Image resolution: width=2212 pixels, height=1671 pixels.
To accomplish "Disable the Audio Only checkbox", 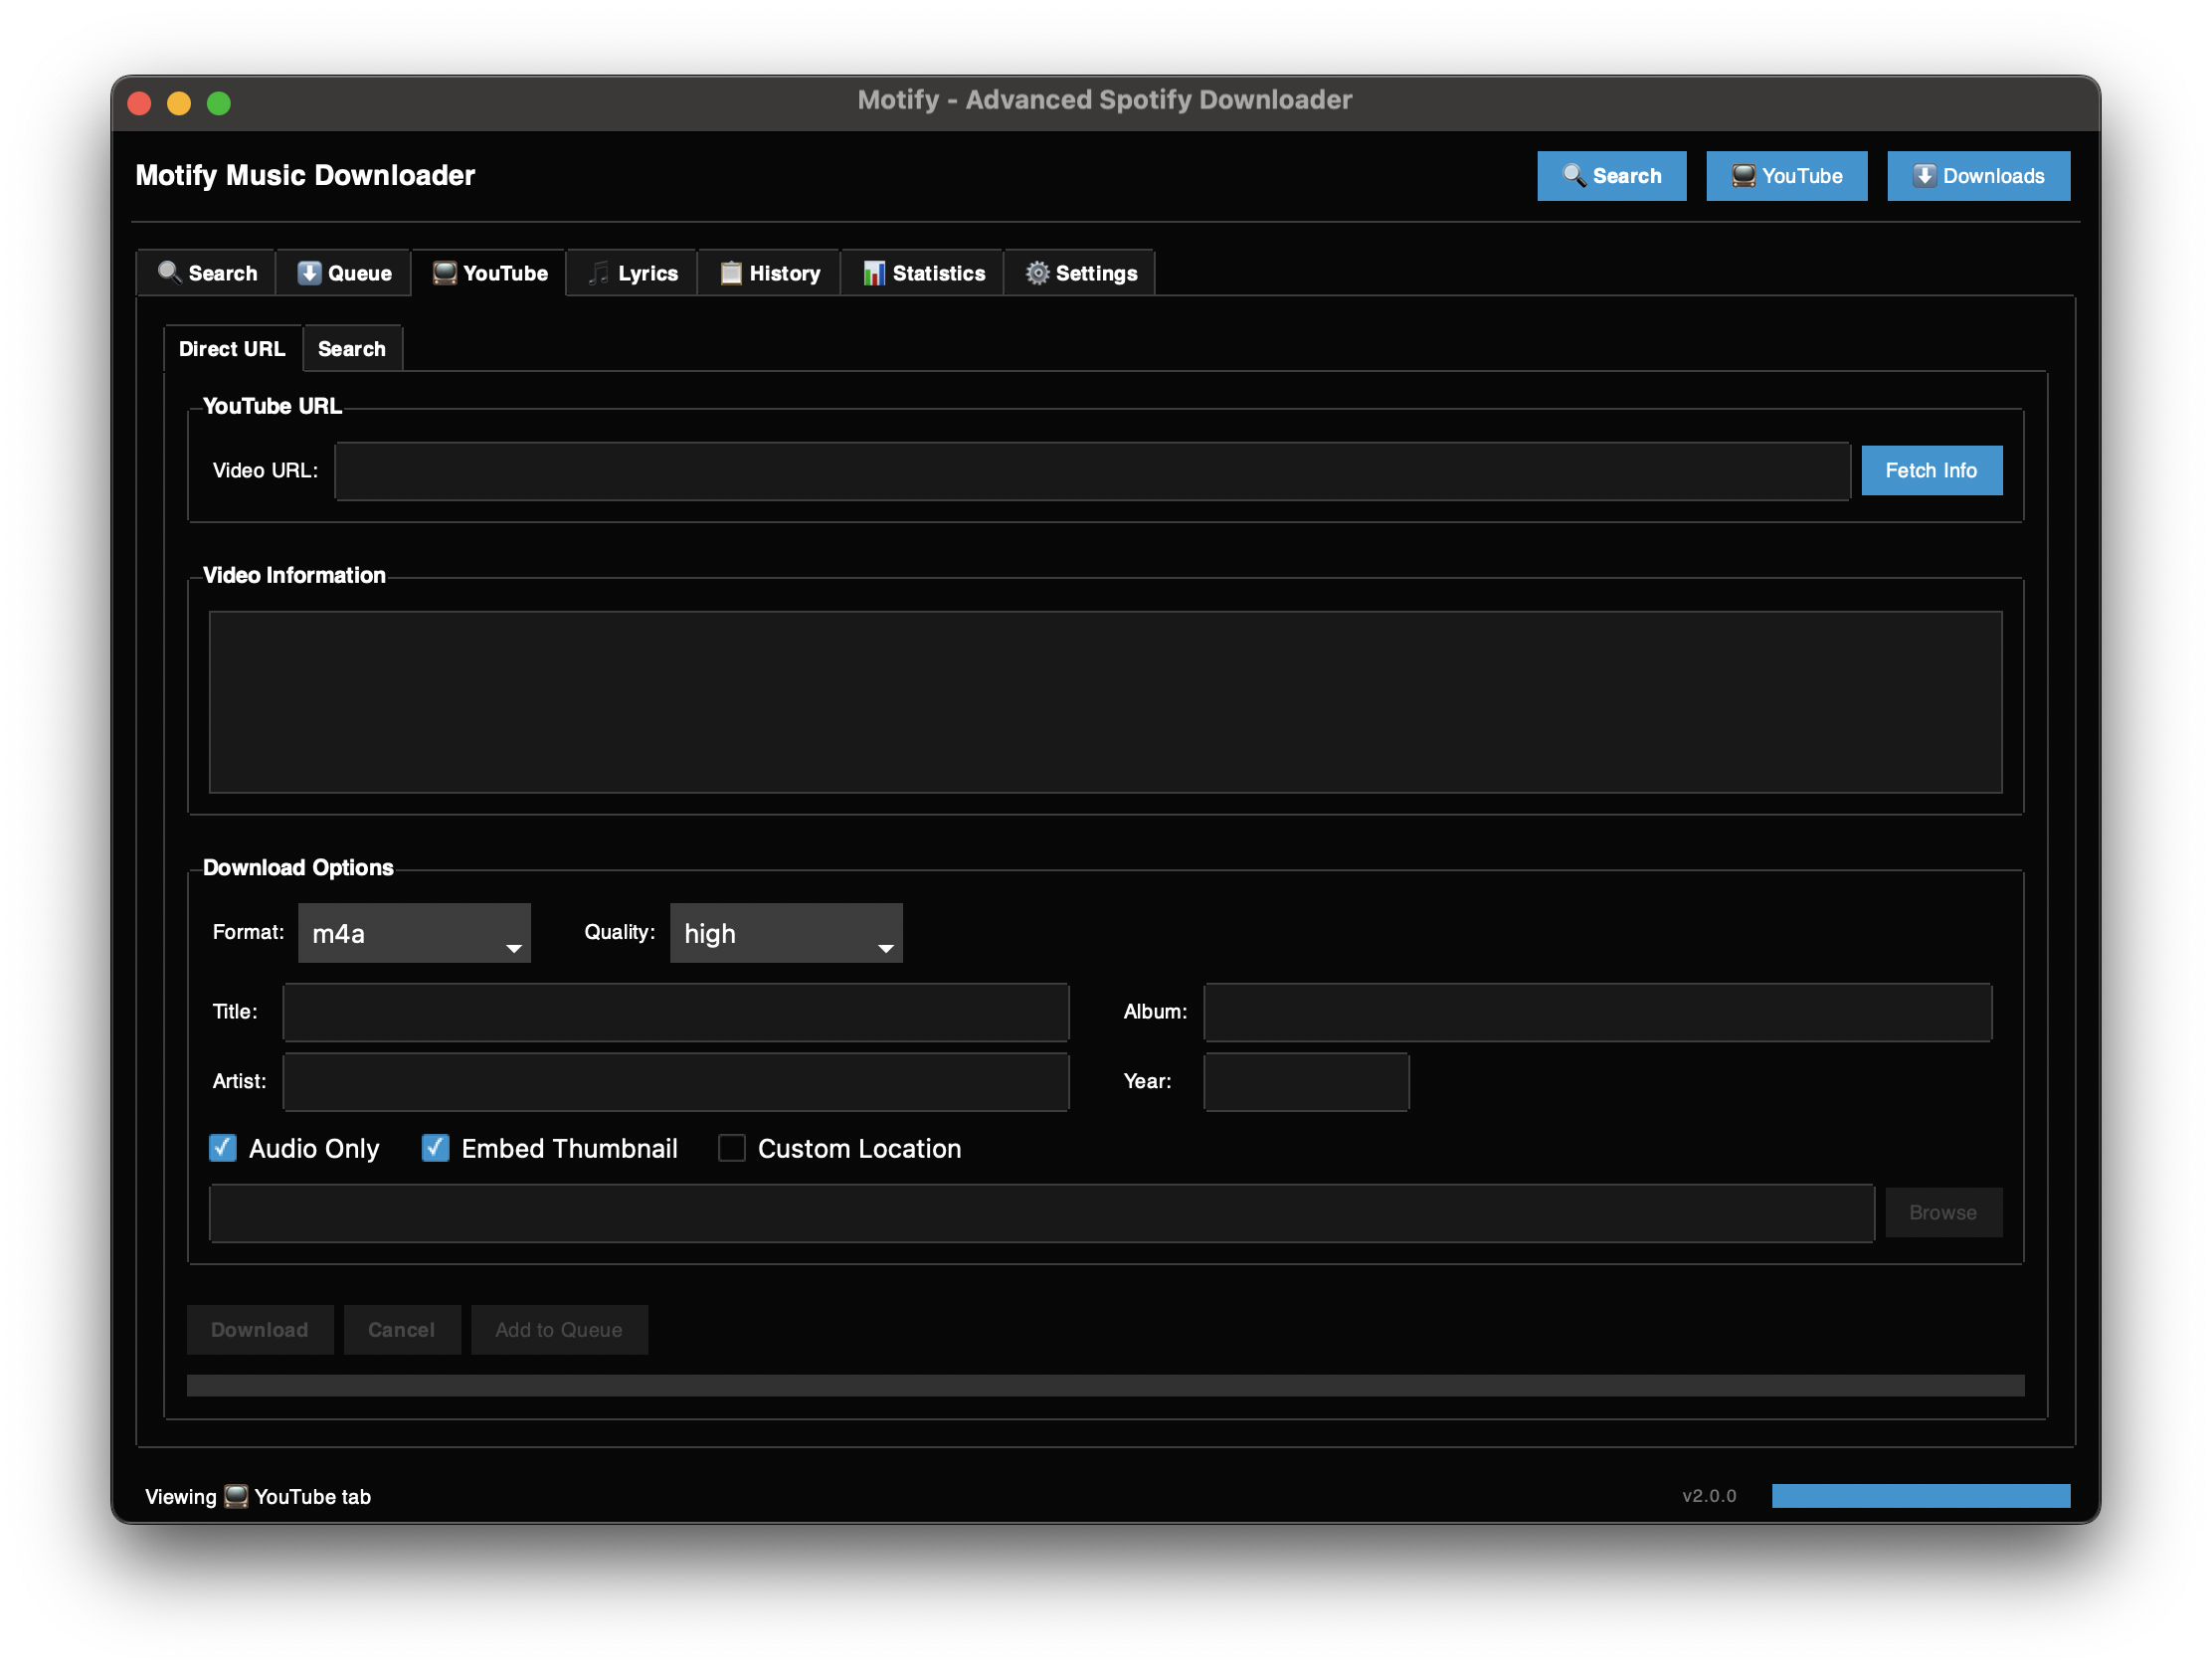I will (x=223, y=1148).
